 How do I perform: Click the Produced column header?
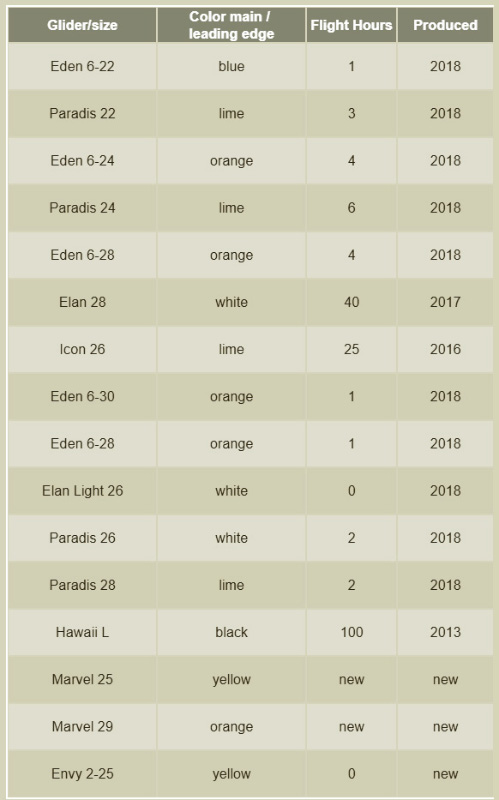[x=445, y=25]
